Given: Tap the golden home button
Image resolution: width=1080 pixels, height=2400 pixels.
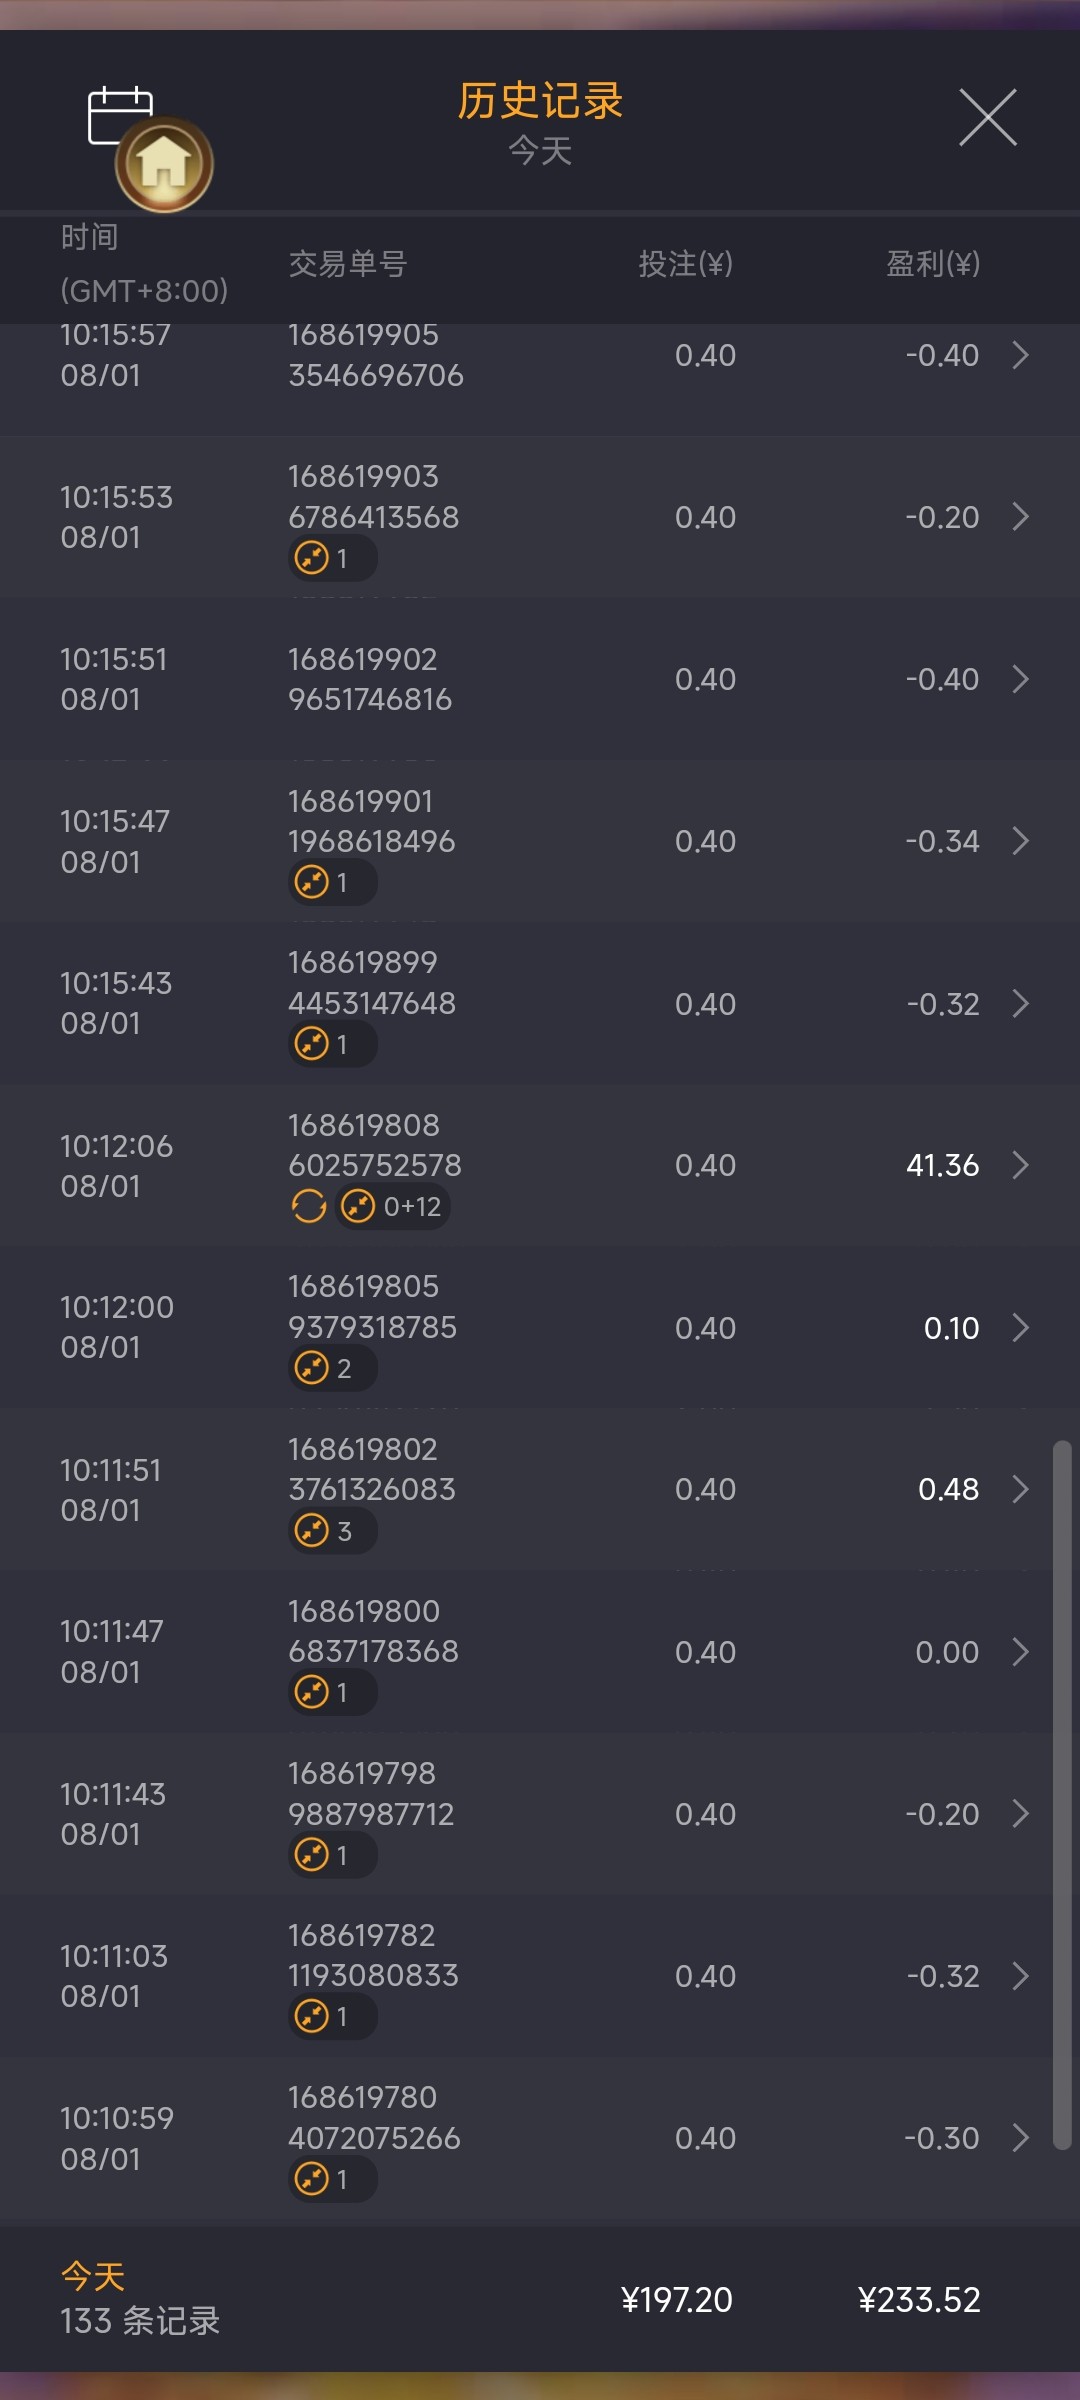Looking at the screenshot, I should coord(165,164).
